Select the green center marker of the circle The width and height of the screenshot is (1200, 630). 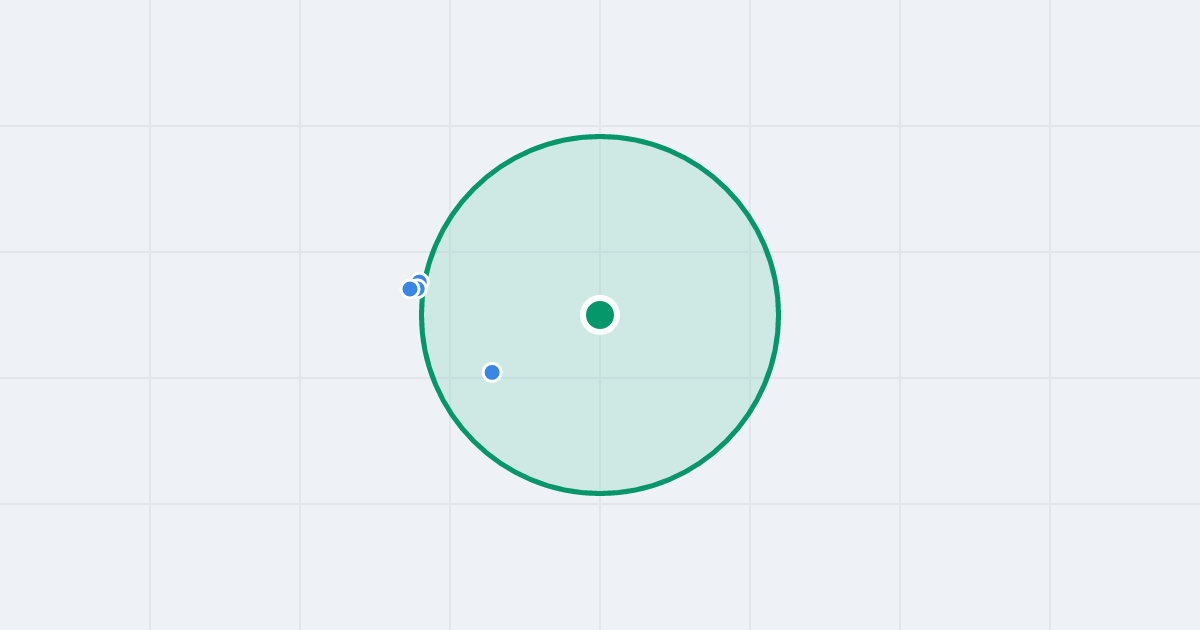(x=600, y=315)
